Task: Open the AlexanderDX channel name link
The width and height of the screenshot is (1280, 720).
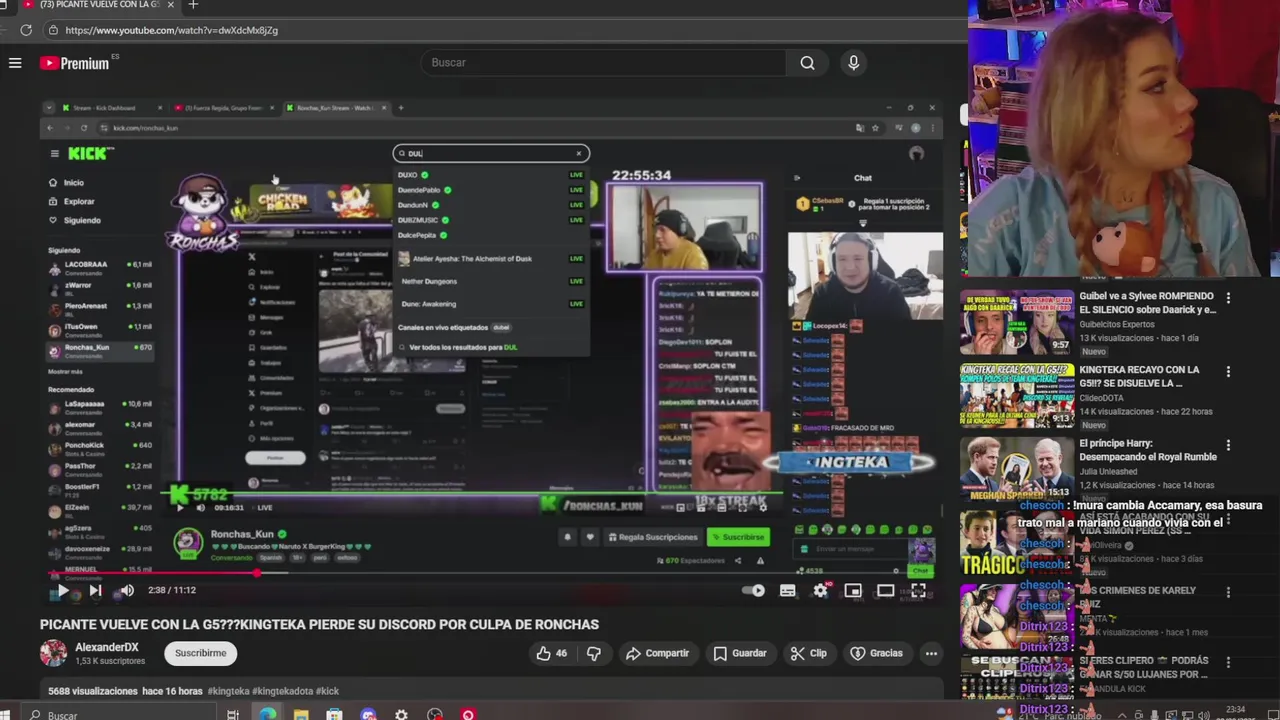Action: (x=106, y=648)
